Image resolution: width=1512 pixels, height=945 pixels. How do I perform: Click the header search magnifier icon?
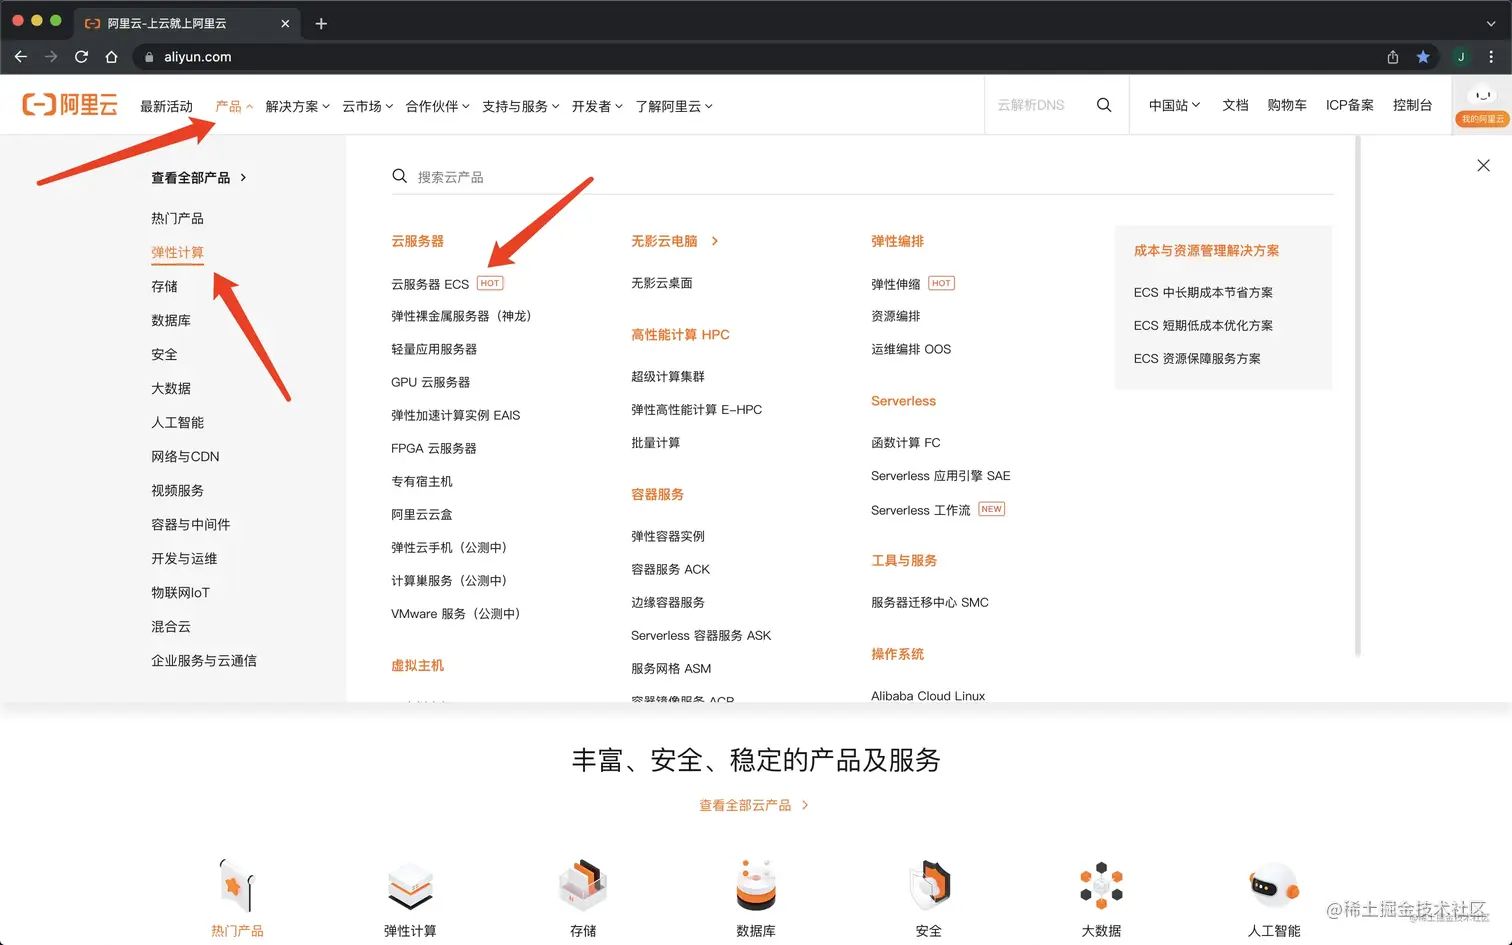point(1104,105)
